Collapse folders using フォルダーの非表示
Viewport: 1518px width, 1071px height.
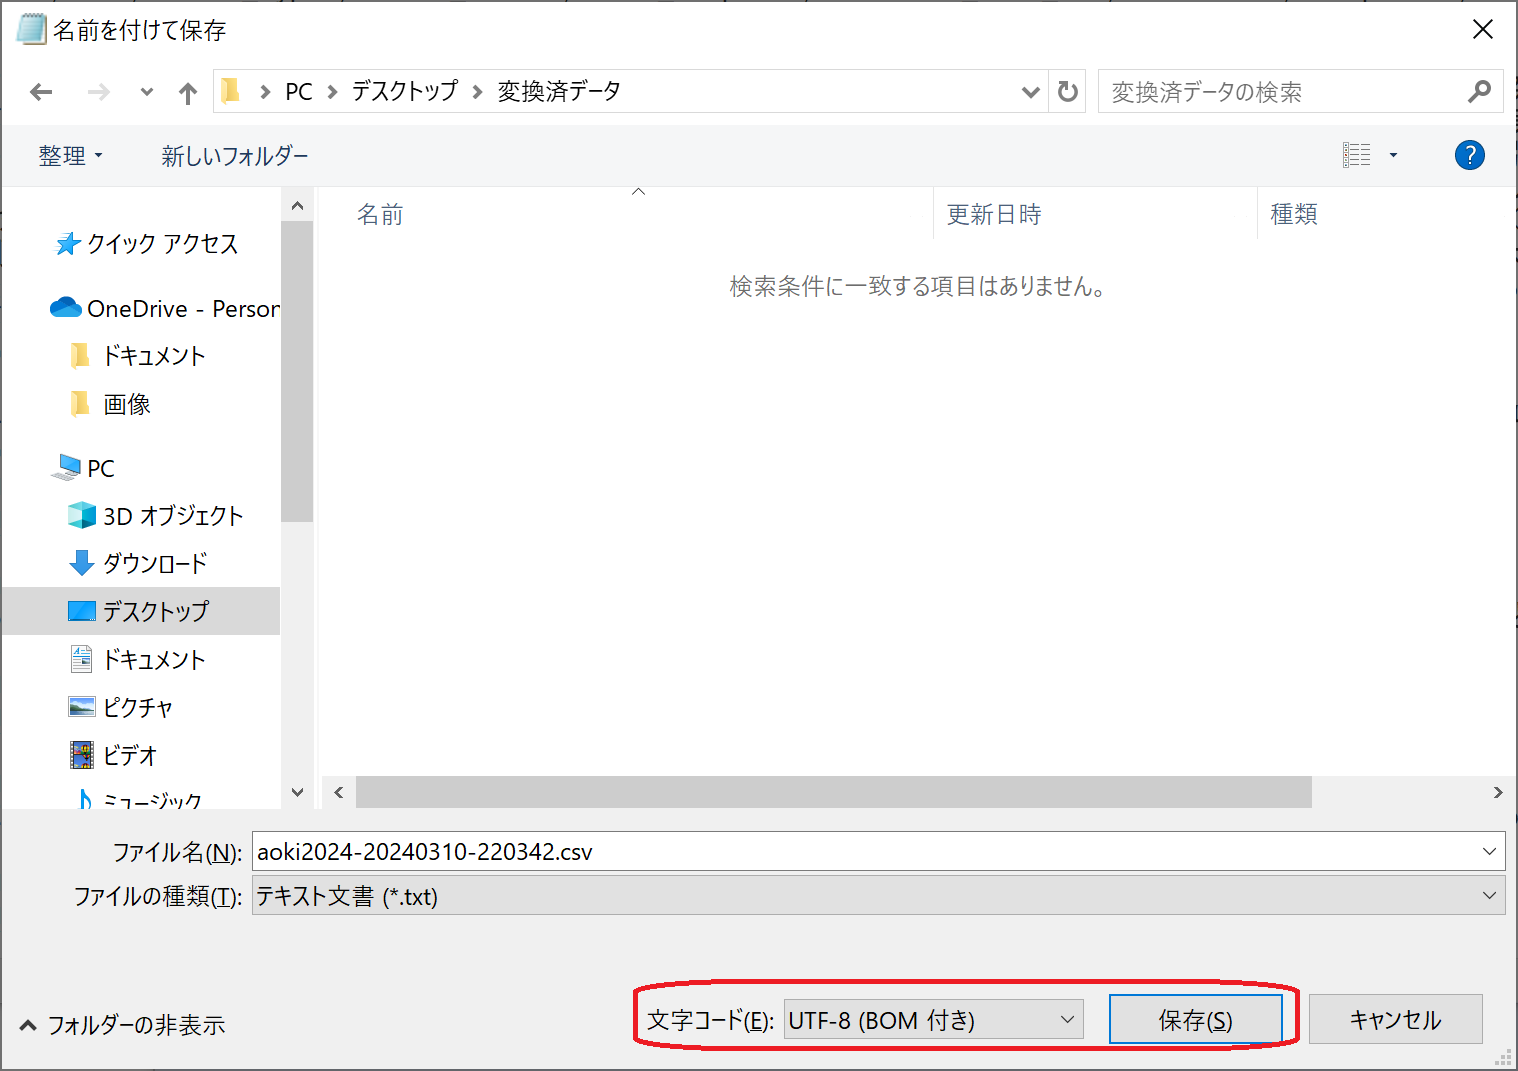(x=120, y=1024)
